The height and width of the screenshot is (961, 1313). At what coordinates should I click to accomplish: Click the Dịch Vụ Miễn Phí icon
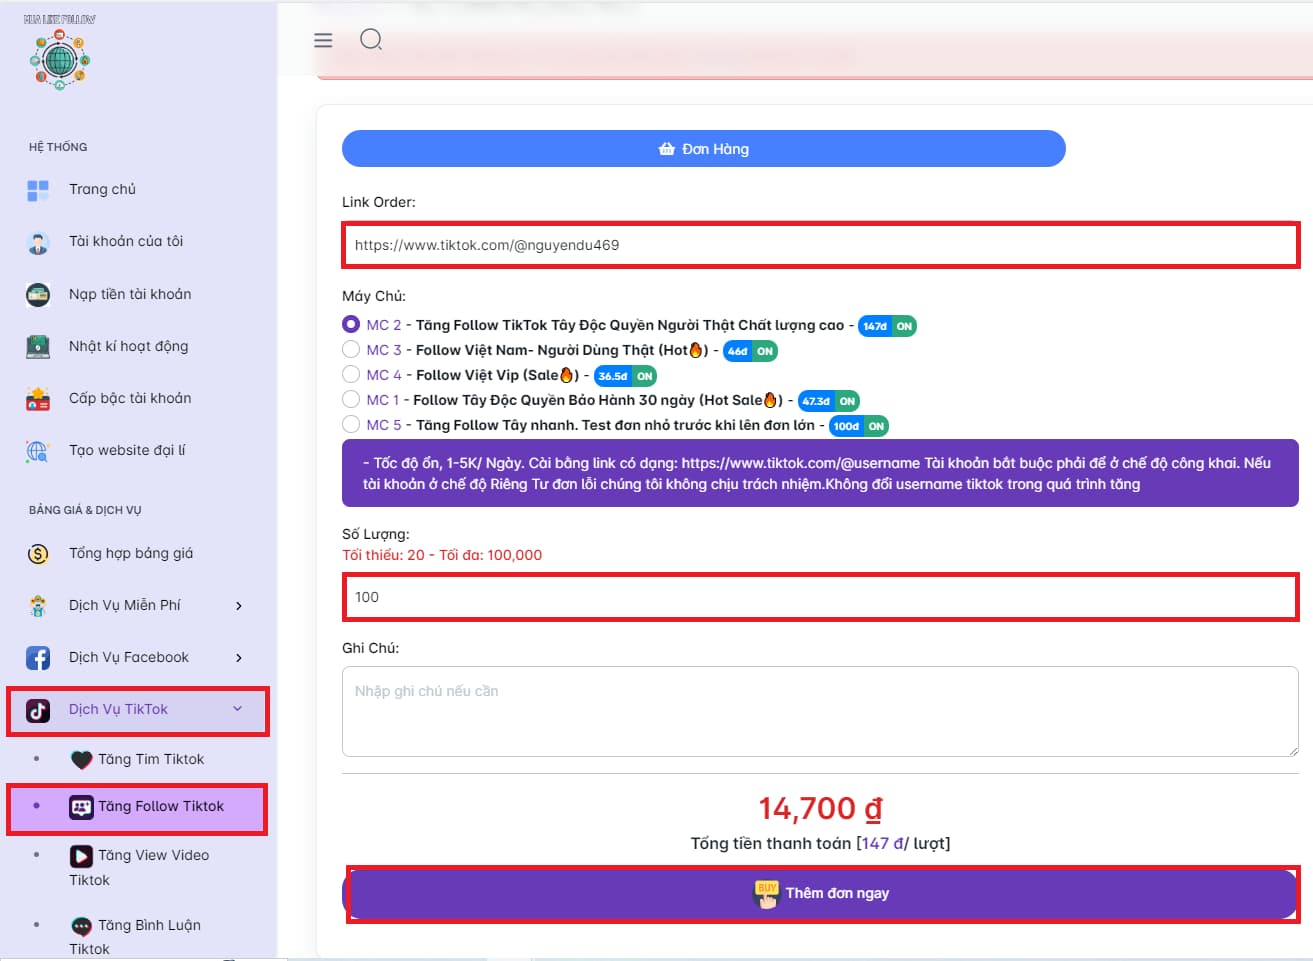click(x=38, y=605)
